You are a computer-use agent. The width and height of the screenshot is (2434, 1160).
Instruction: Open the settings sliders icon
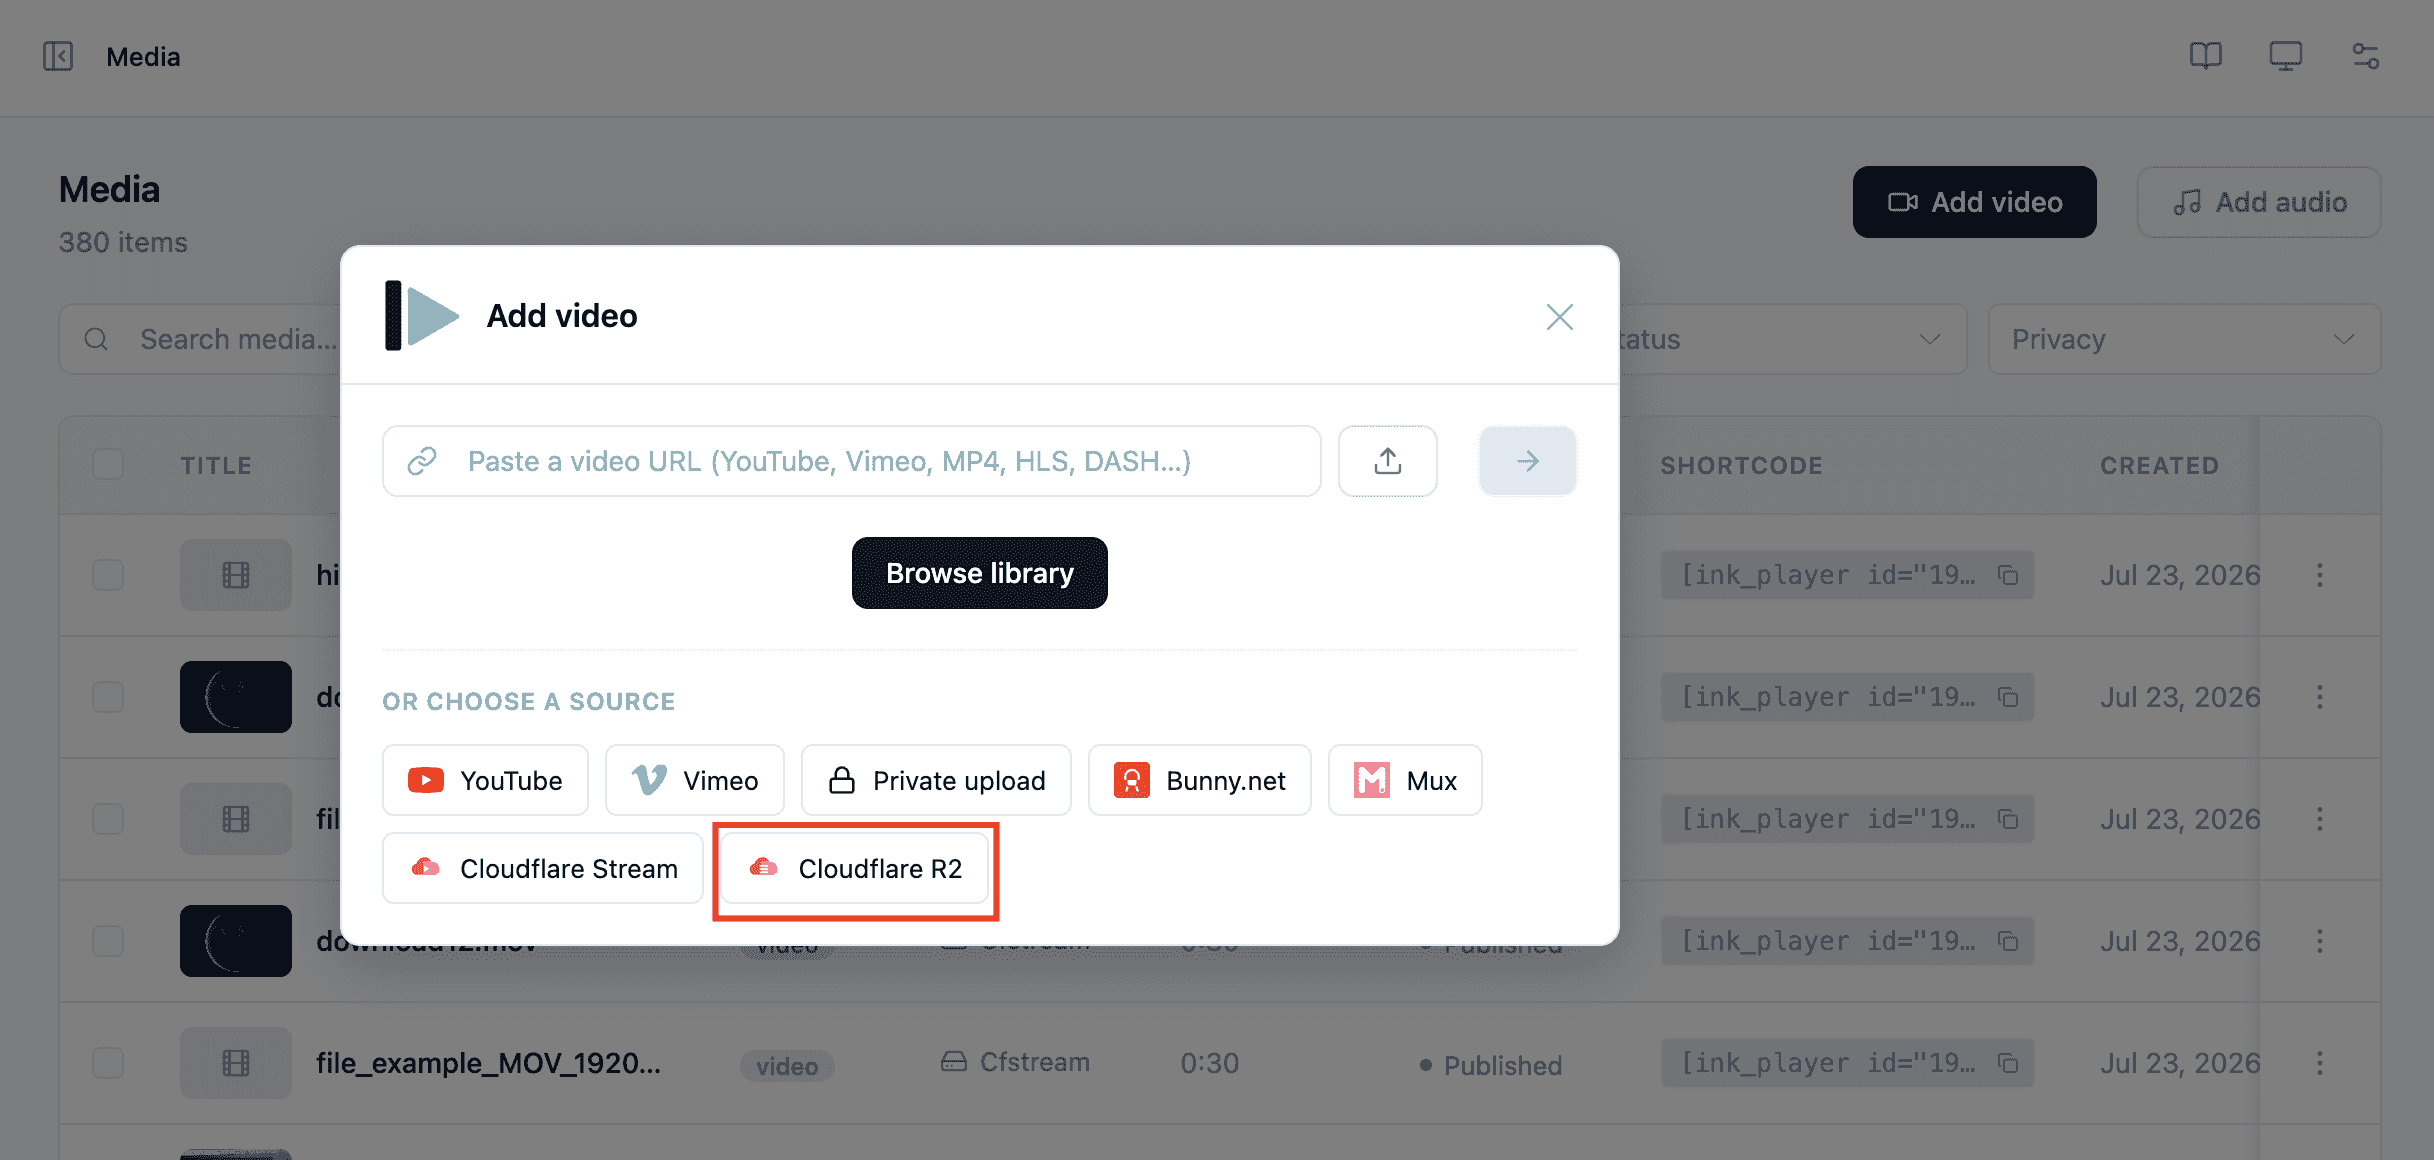2366,56
